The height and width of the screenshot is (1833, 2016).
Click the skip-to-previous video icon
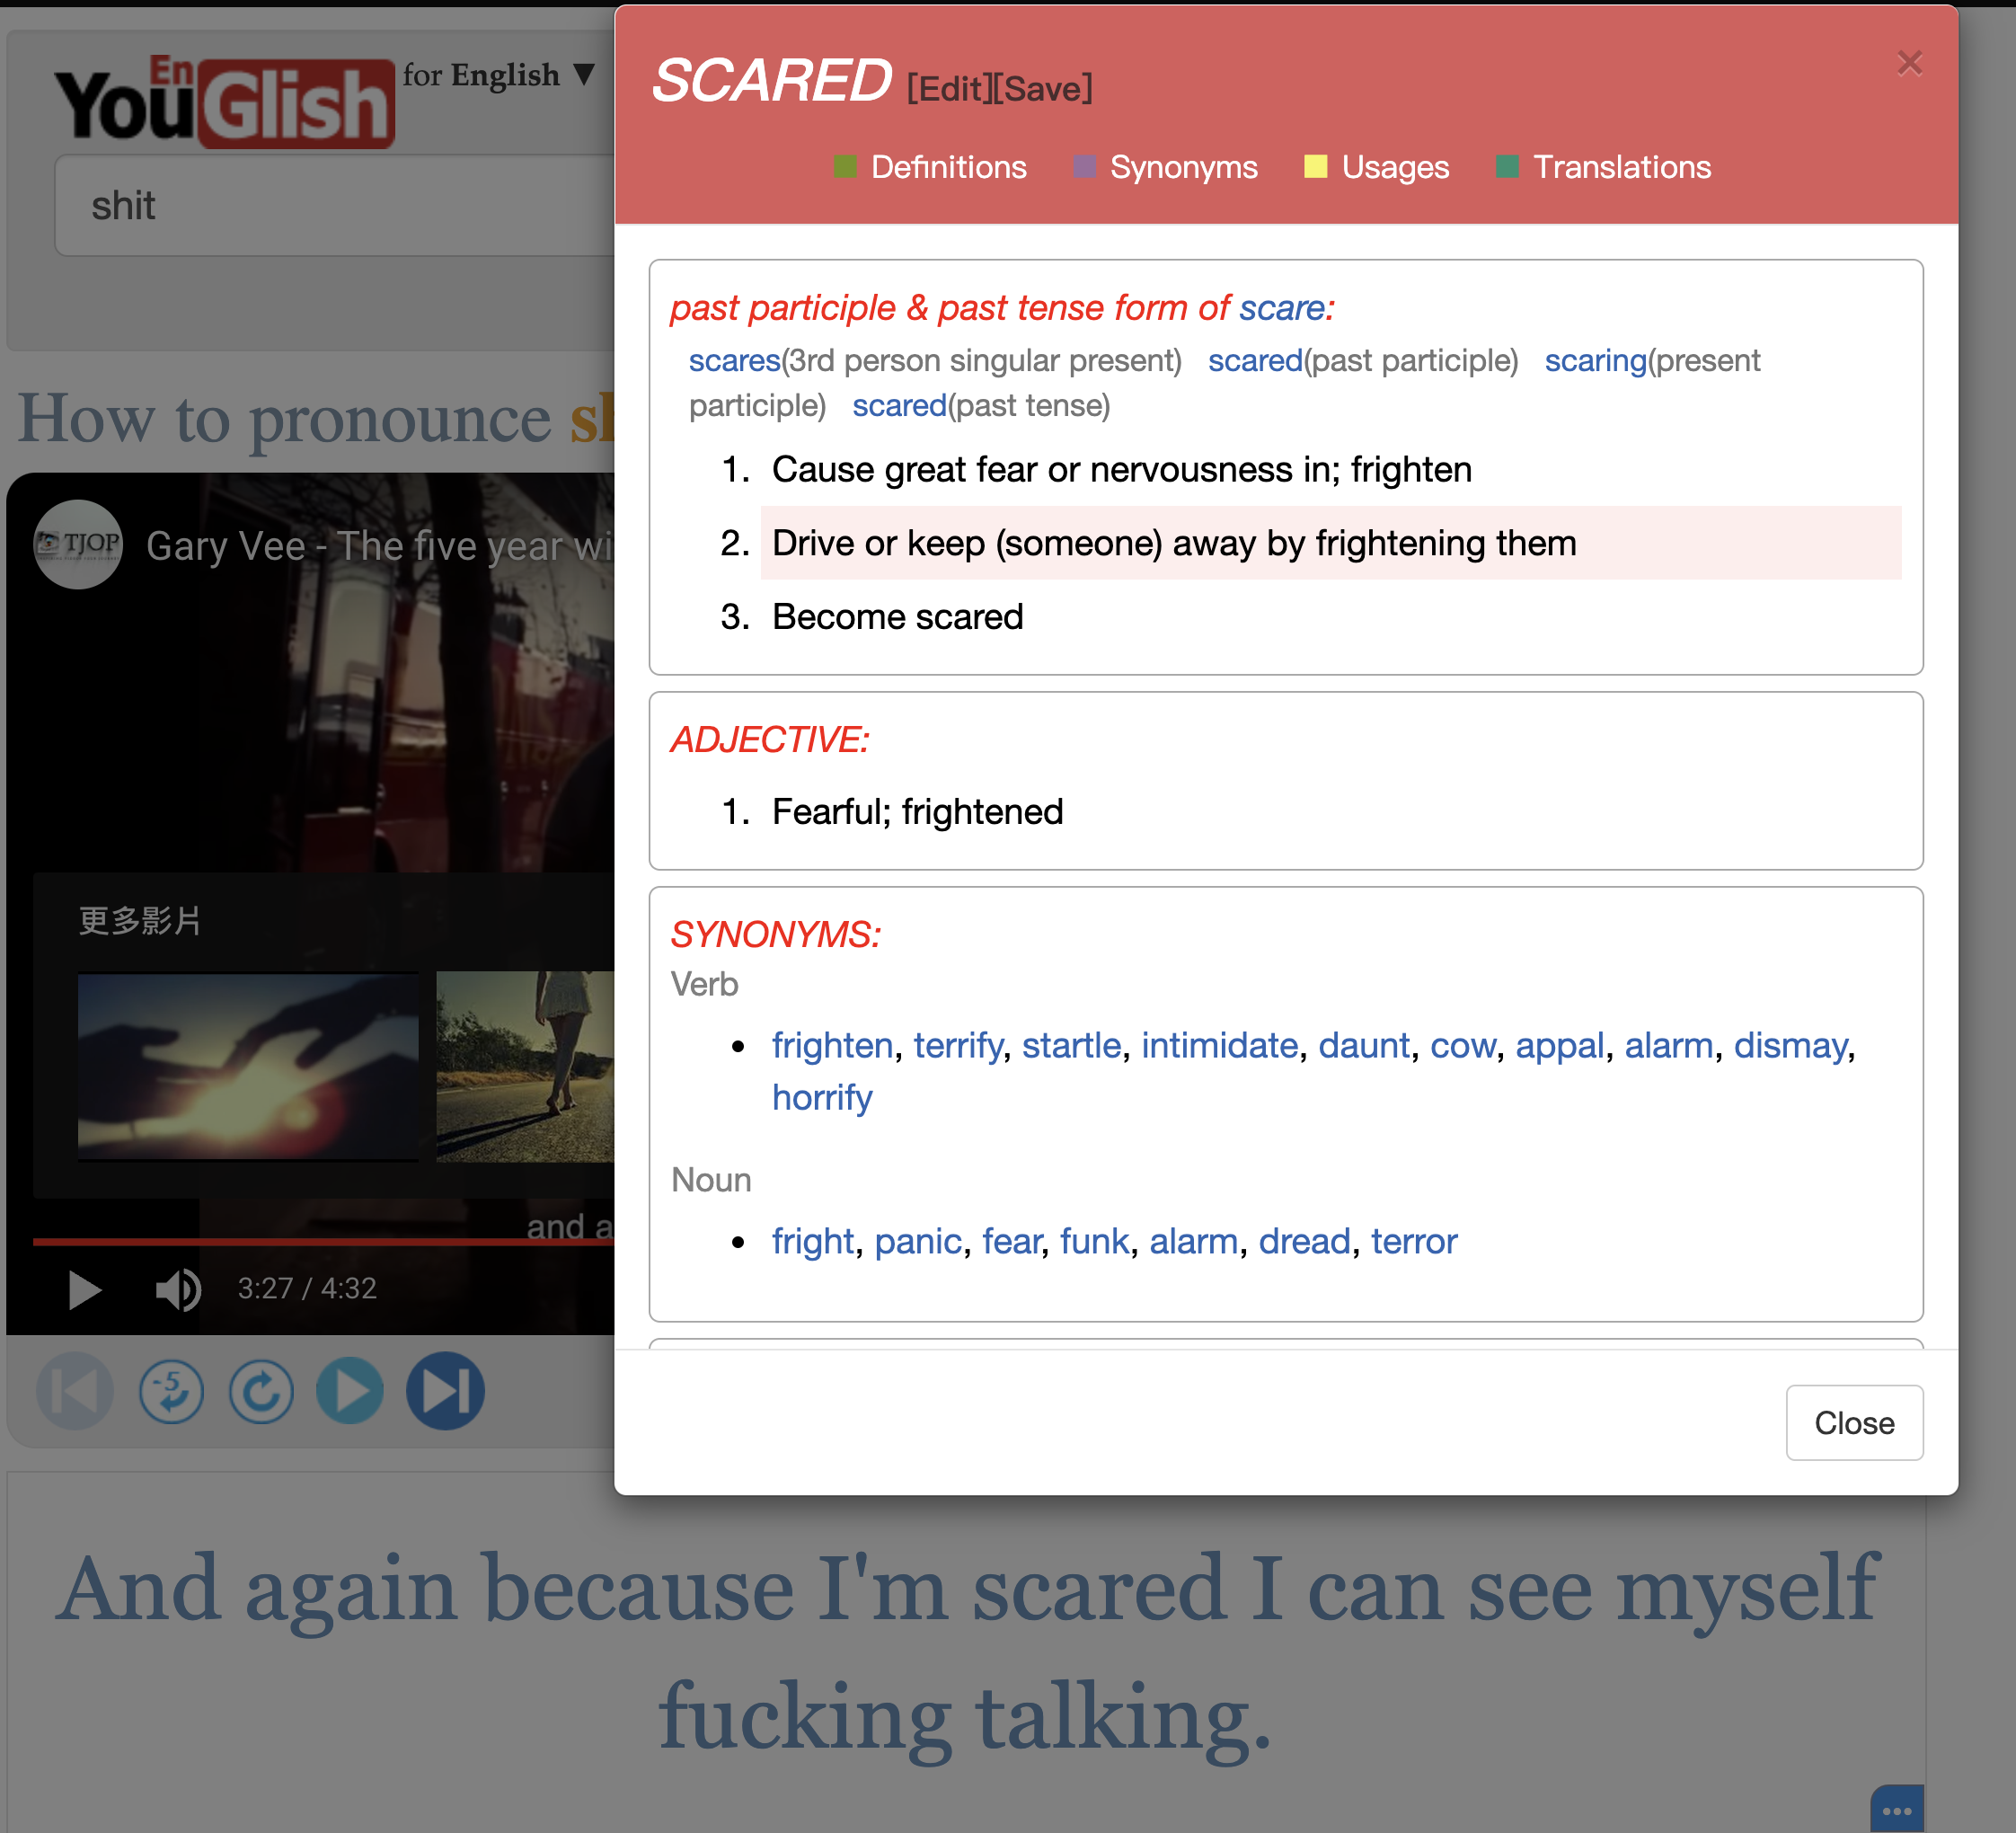pyautogui.click(x=75, y=1390)
